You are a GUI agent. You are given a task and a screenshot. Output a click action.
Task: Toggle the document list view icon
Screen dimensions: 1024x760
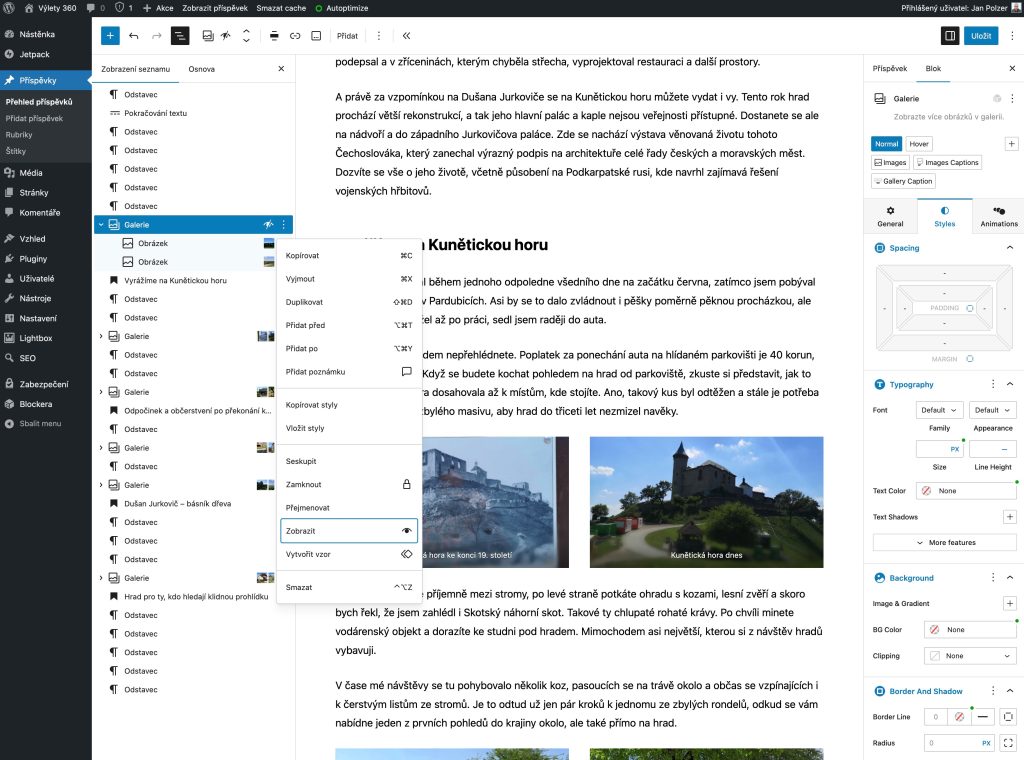tap(180, 35)
